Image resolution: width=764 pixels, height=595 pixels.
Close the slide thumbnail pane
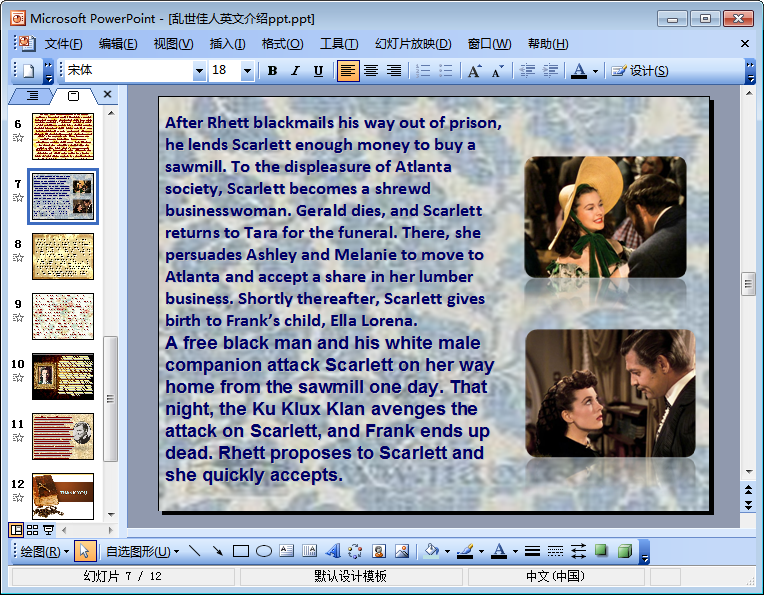(108, 94)
